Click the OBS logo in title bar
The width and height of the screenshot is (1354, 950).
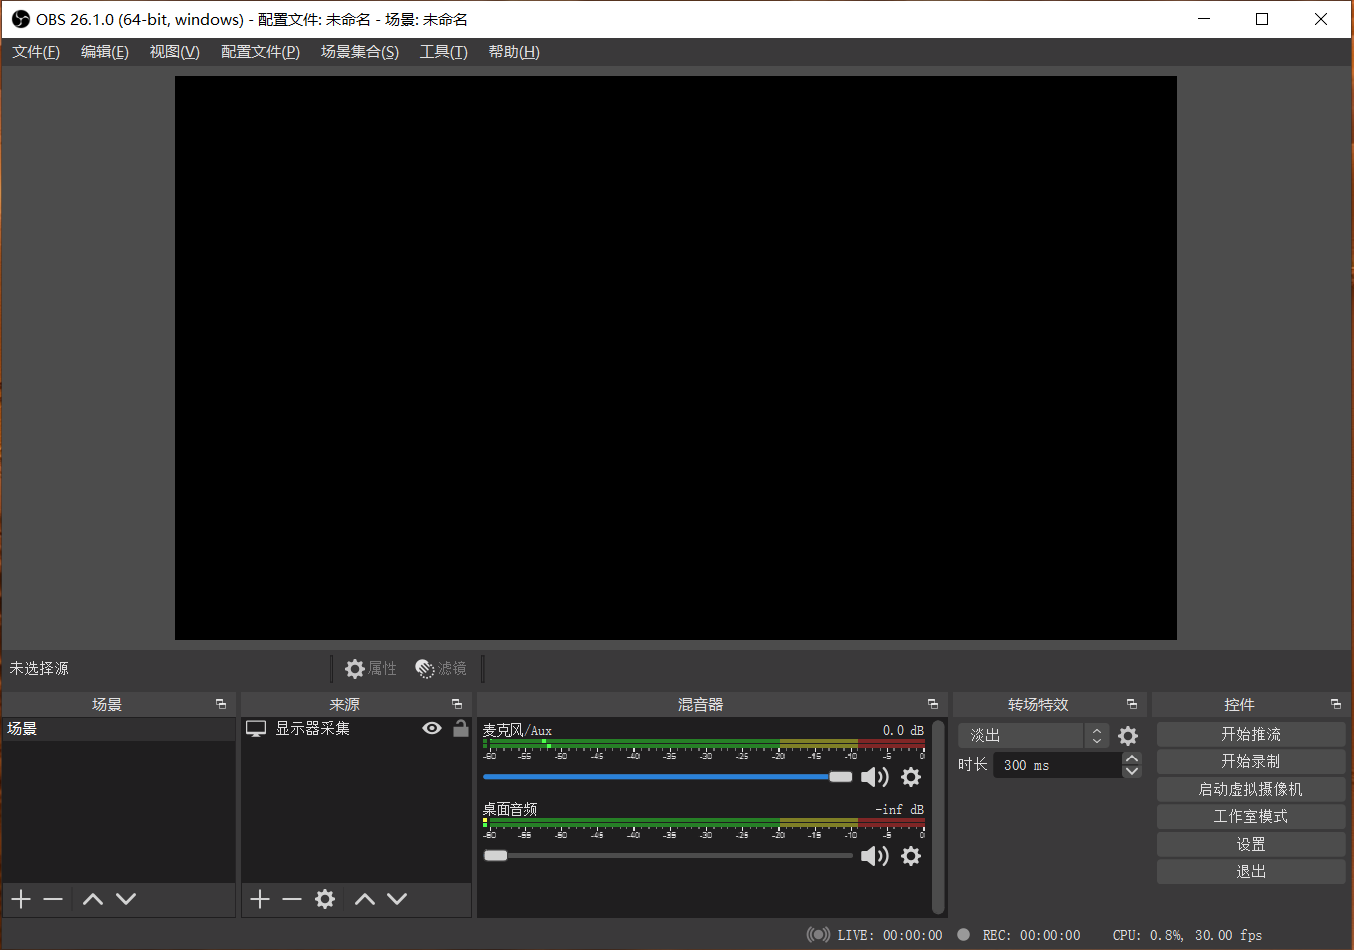[20, 19]
